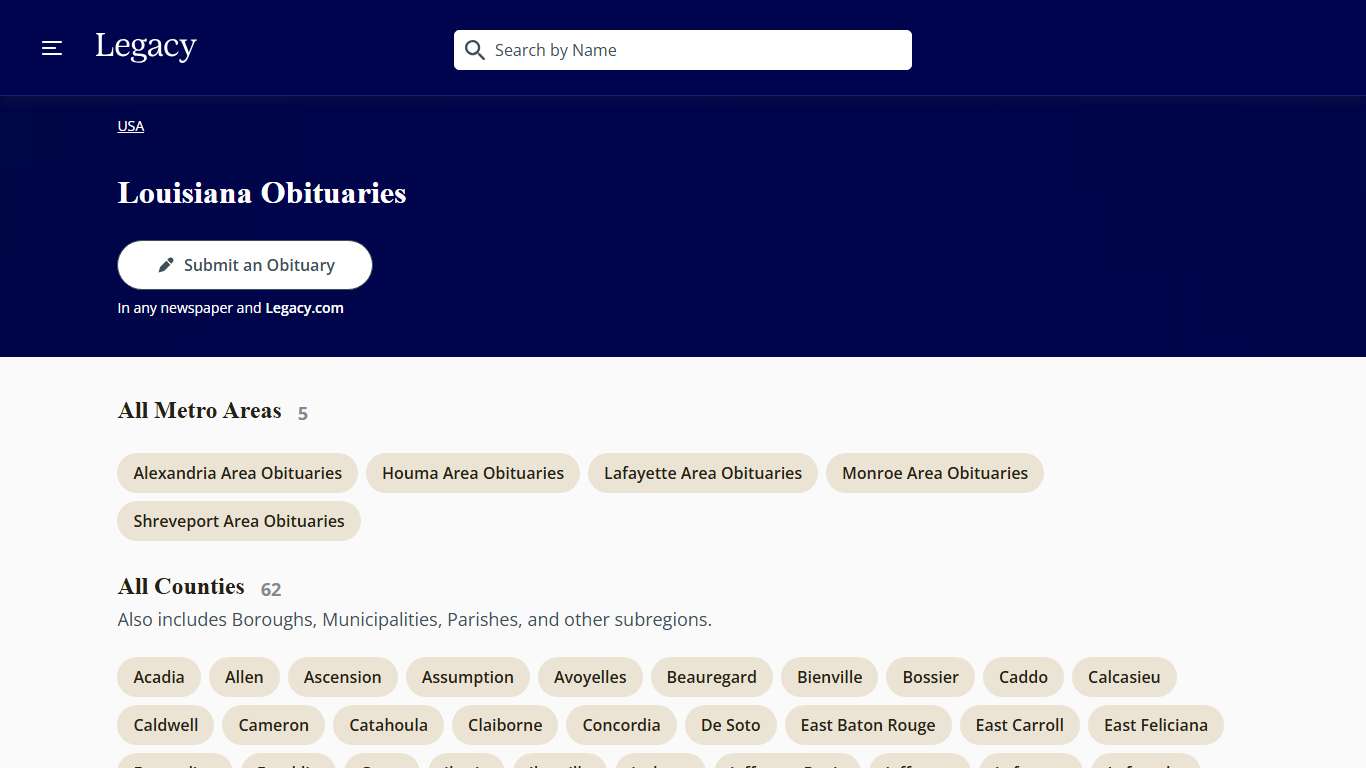This screenshot has width=1366, height=768.
Task: Pick the Avoyelles county chip
Action: (x=590, y=677)
